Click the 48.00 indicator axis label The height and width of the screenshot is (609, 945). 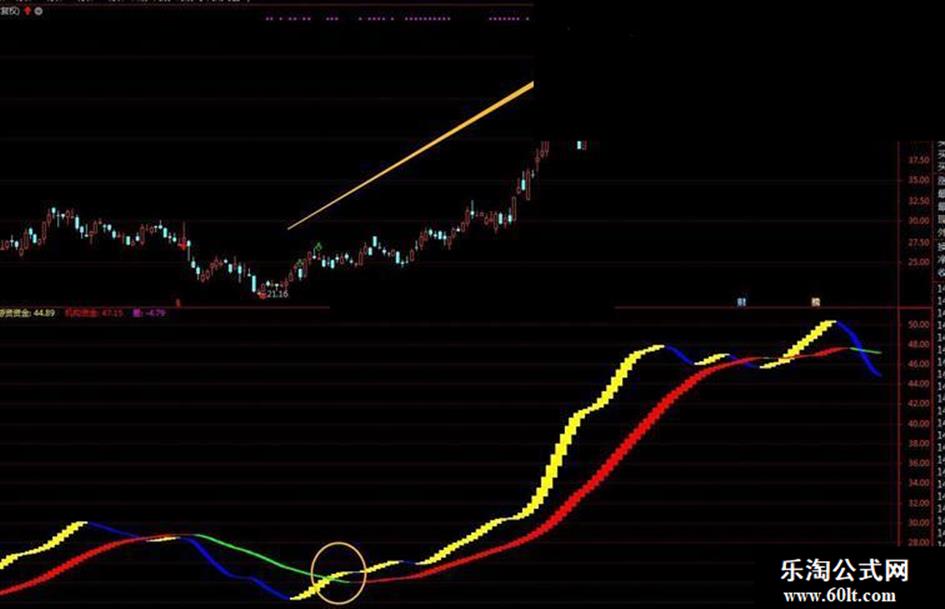pos(918,344)
